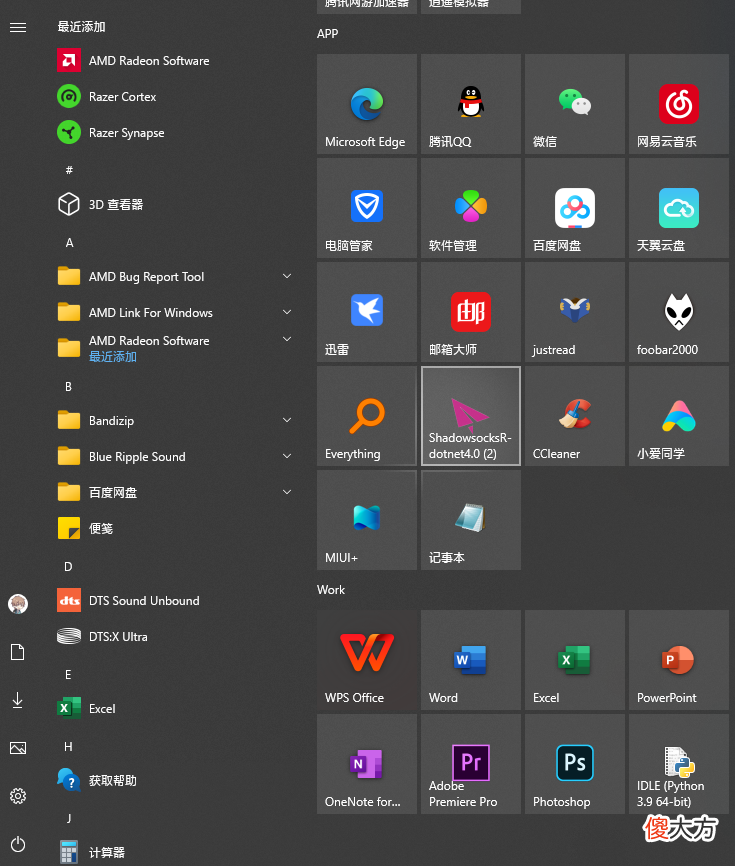Viewport: 735px width, 866px height.
Task: Launch the CCleaner tile
Action: pyautogui.click(x=575, y=416)
